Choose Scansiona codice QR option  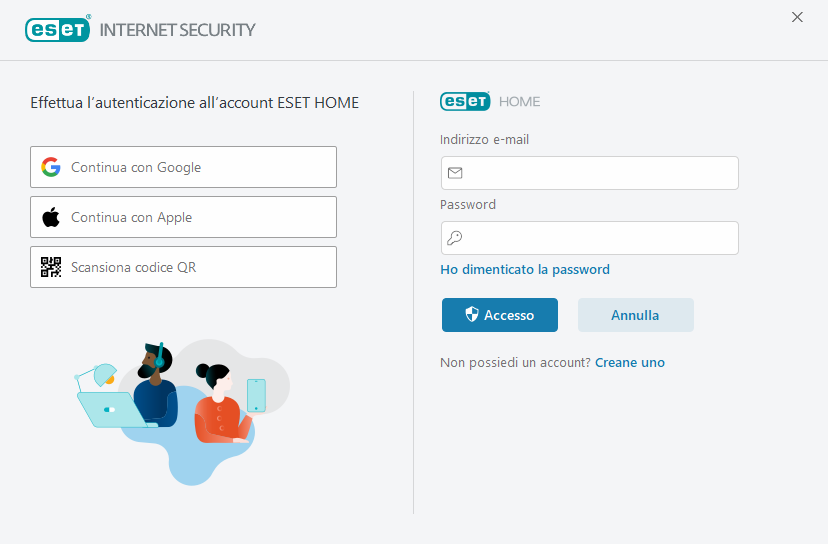183,267
